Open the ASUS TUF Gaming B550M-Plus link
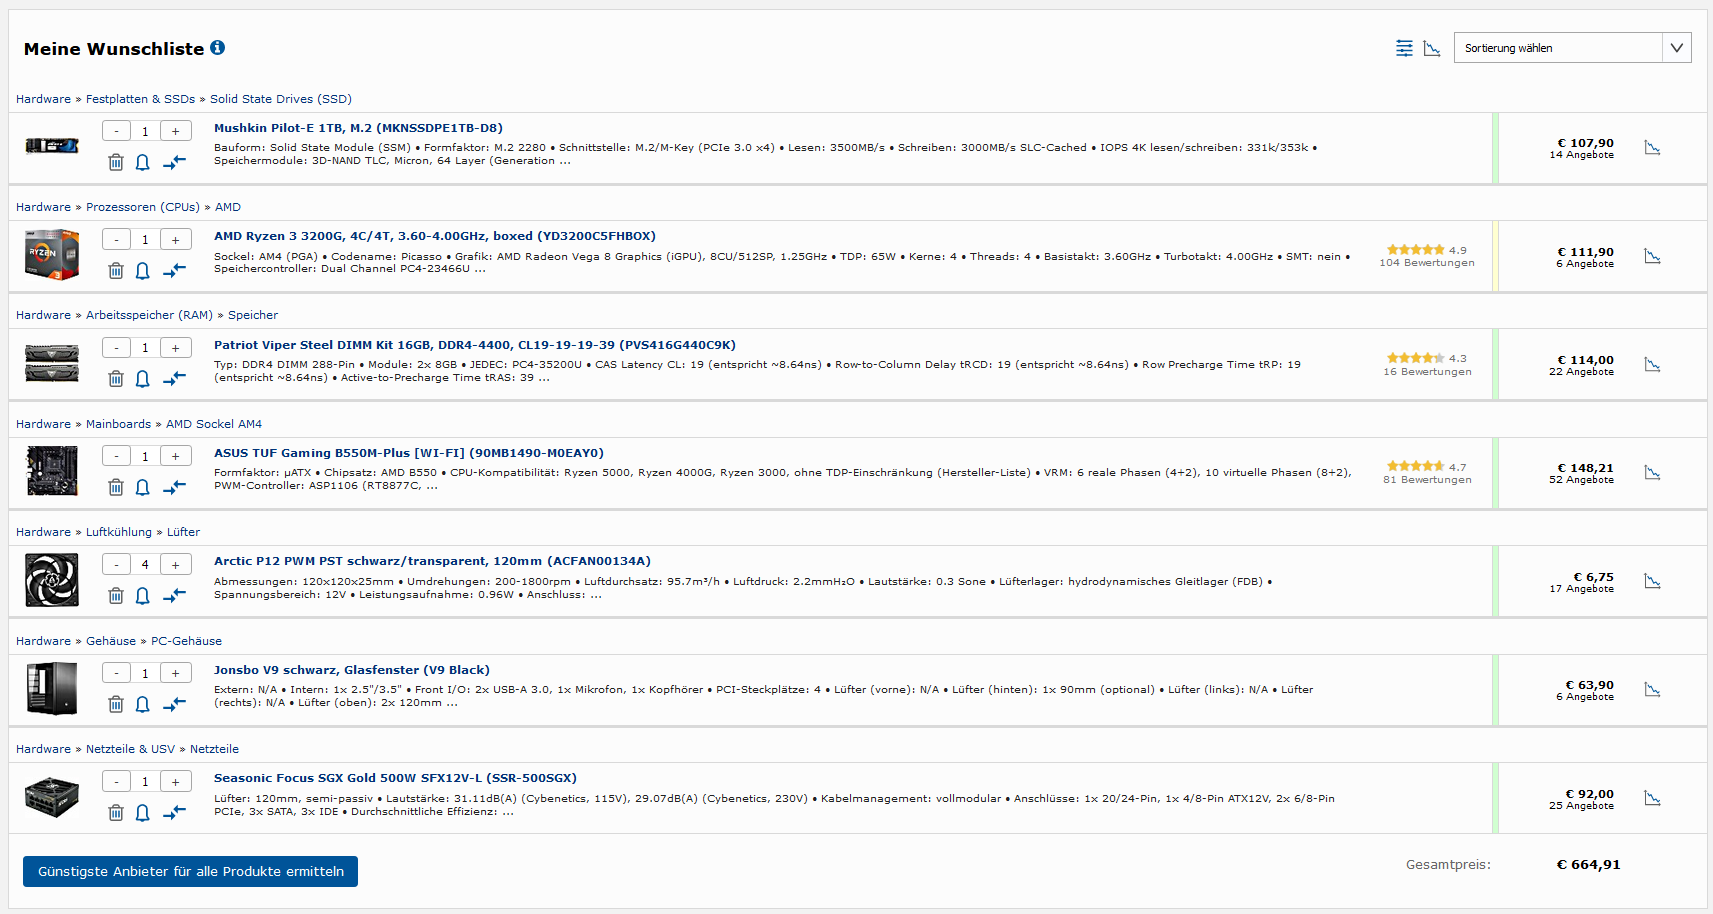This screenshot has height=914, width=1713. [x=409, y=453]
